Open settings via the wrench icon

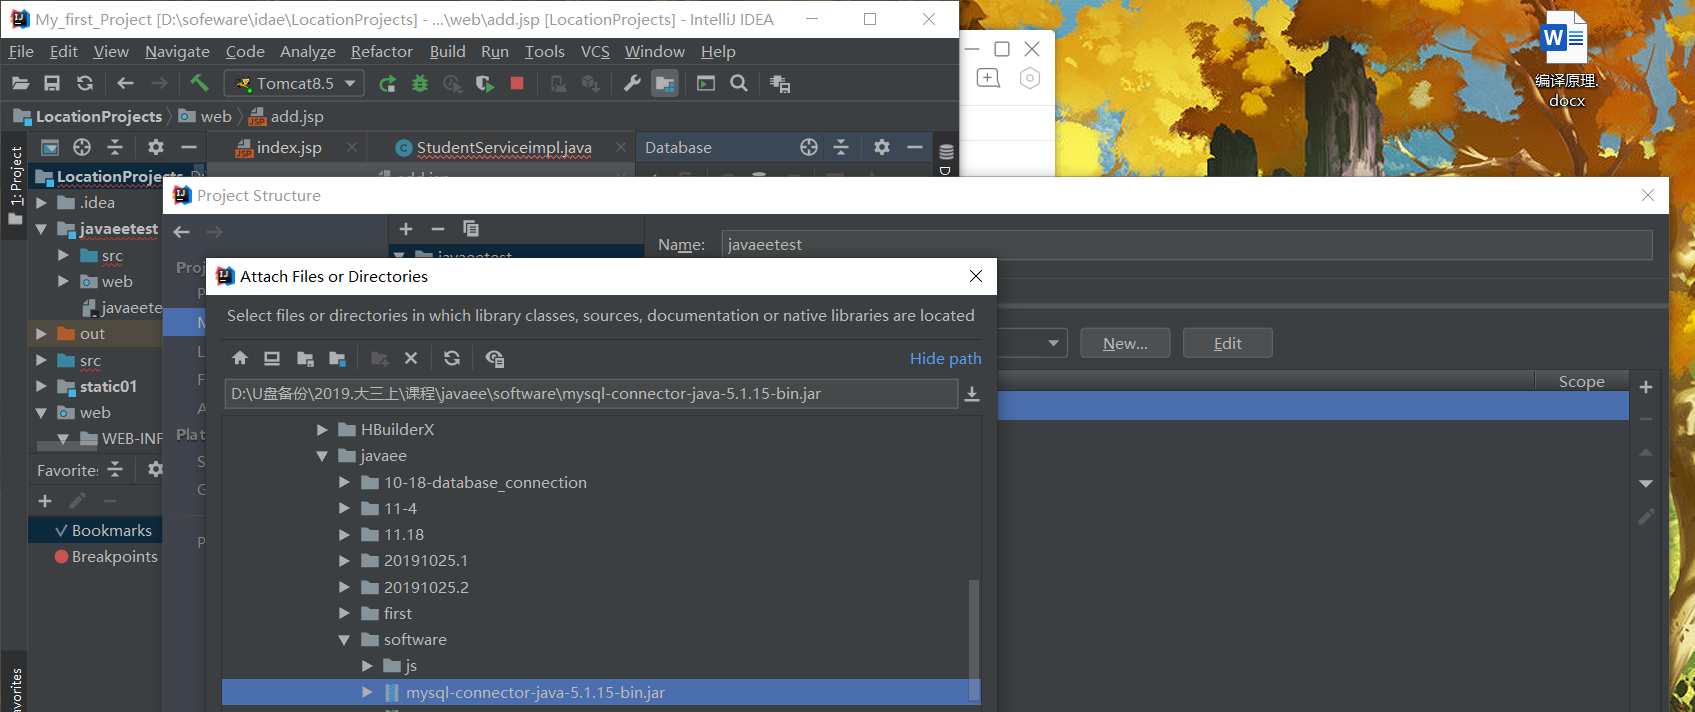[632, 84]
